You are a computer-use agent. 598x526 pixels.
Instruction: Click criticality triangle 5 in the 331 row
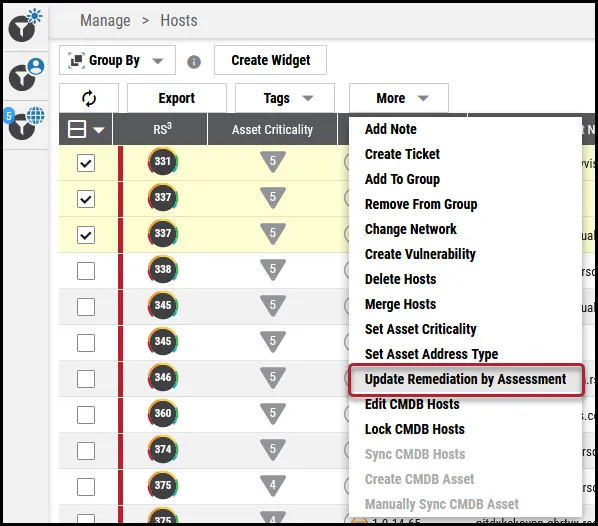[273, 162]
